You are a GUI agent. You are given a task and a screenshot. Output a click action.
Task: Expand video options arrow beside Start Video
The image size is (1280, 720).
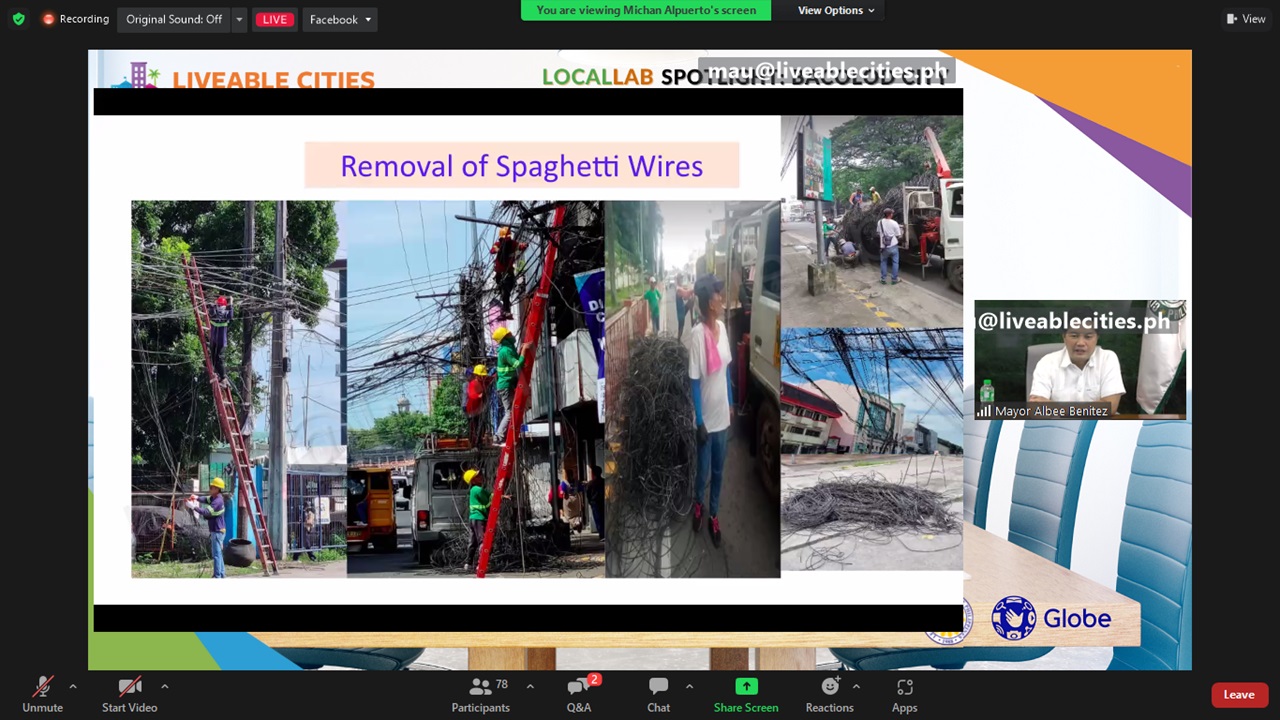click(164, 687)
